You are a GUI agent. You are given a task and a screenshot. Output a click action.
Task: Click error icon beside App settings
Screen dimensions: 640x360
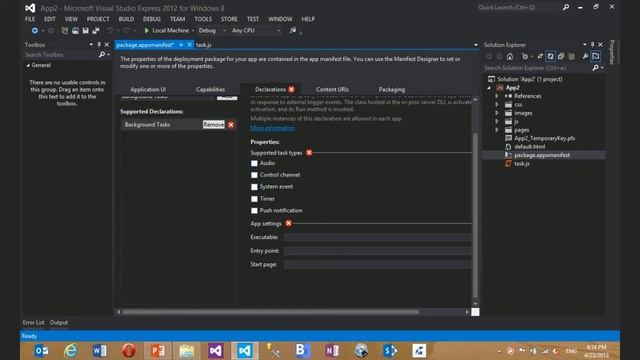pos(289,223)
